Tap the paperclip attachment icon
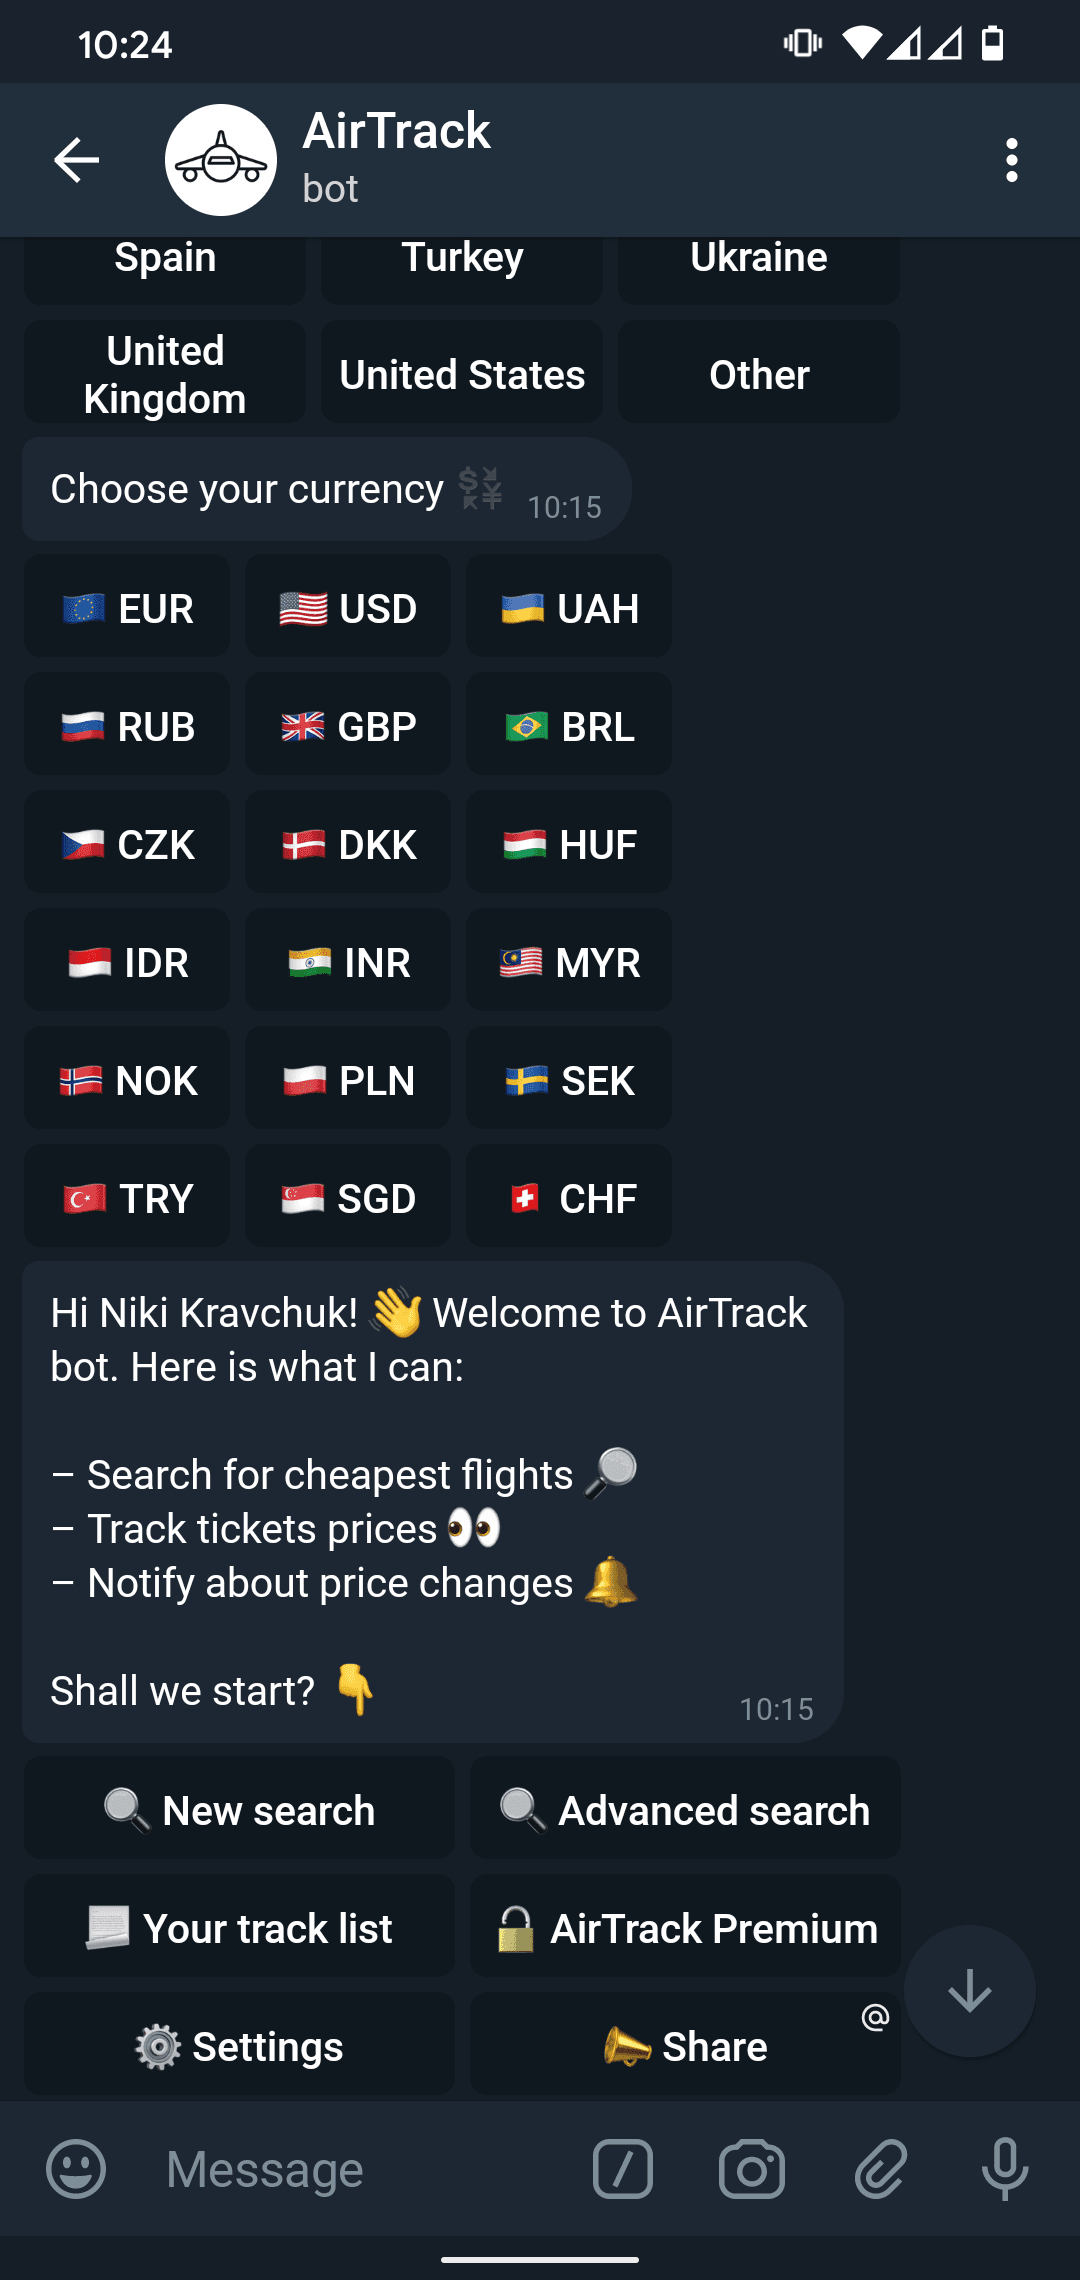Viewport: 1080px width, 2280px height. (880, 2169)
